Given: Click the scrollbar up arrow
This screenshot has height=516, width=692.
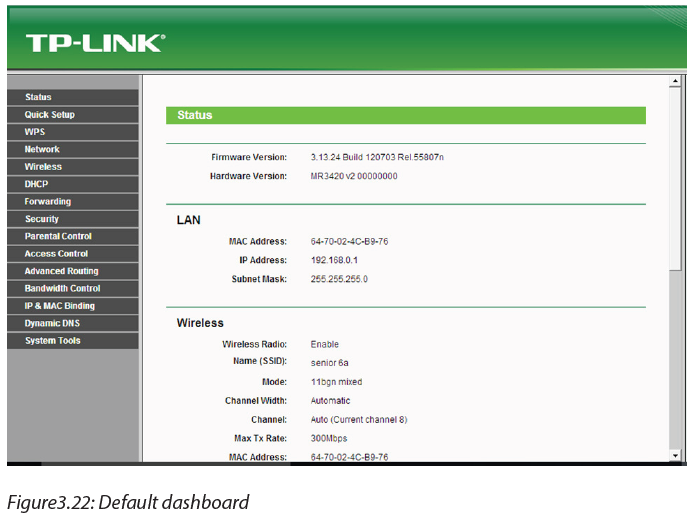Looking at the screenshot, I should (675, 81).
